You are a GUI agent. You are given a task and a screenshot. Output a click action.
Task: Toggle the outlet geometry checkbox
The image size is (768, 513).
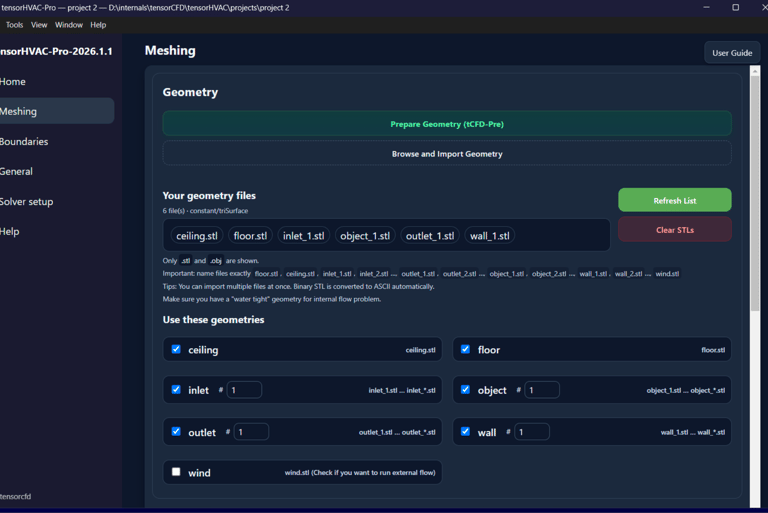point(176,432)
